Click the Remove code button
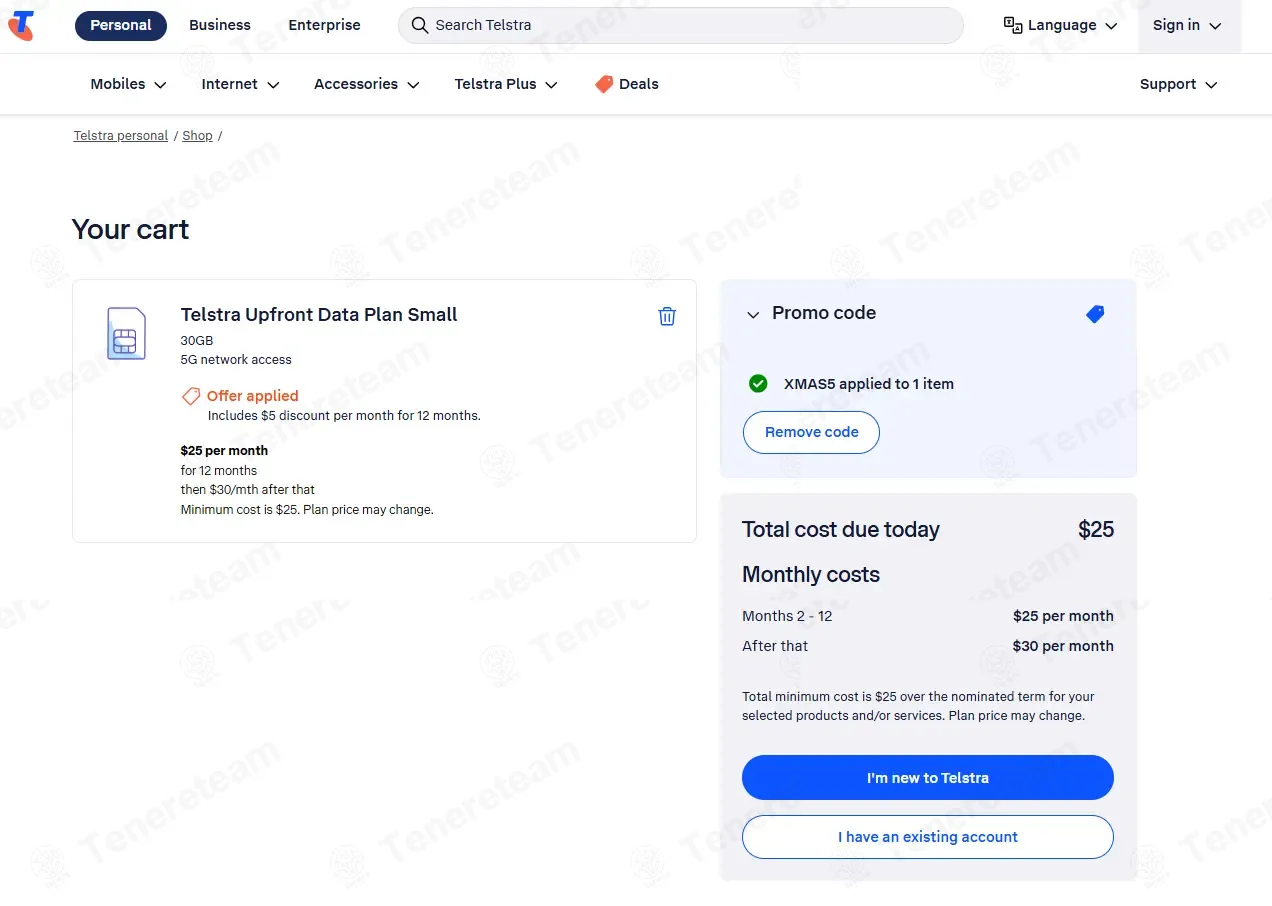Viewport: 1272px width, 906px height. click(x=811, y=432)
